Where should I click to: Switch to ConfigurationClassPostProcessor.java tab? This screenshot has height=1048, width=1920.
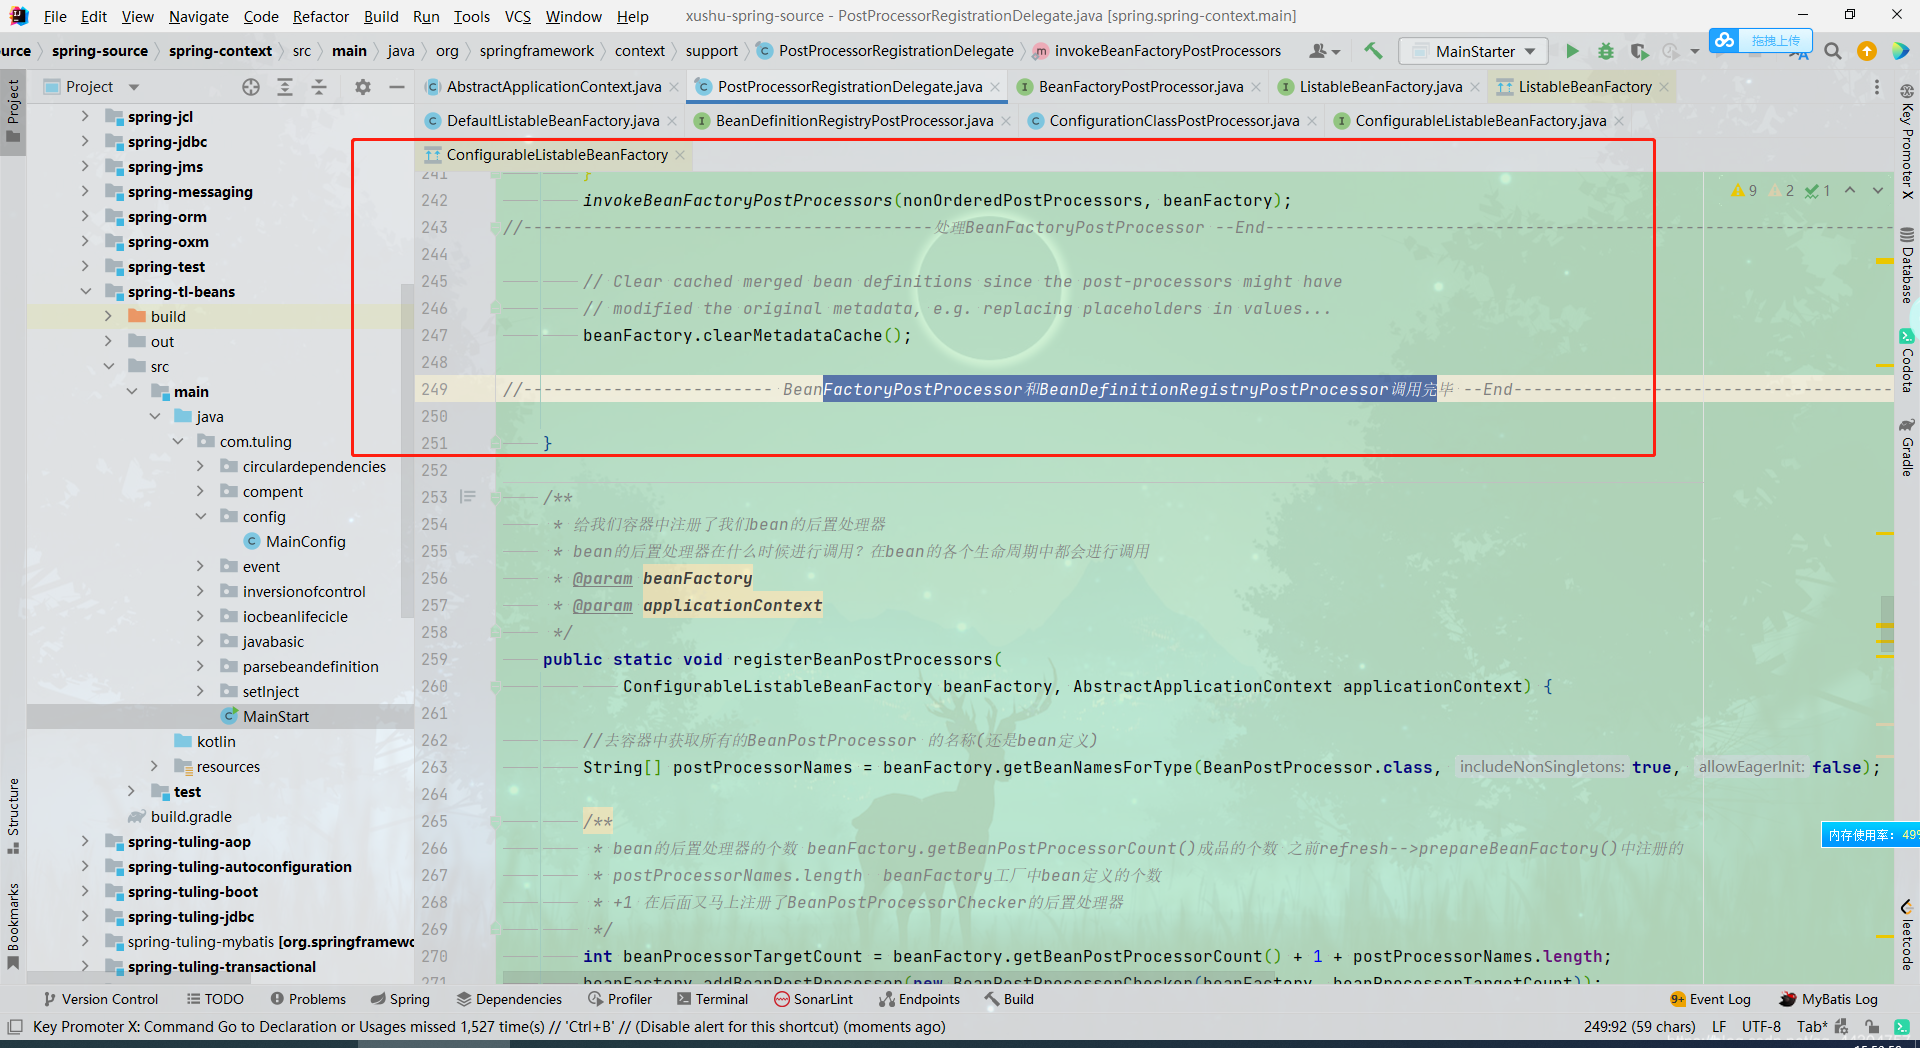[x=1174, y=121]
